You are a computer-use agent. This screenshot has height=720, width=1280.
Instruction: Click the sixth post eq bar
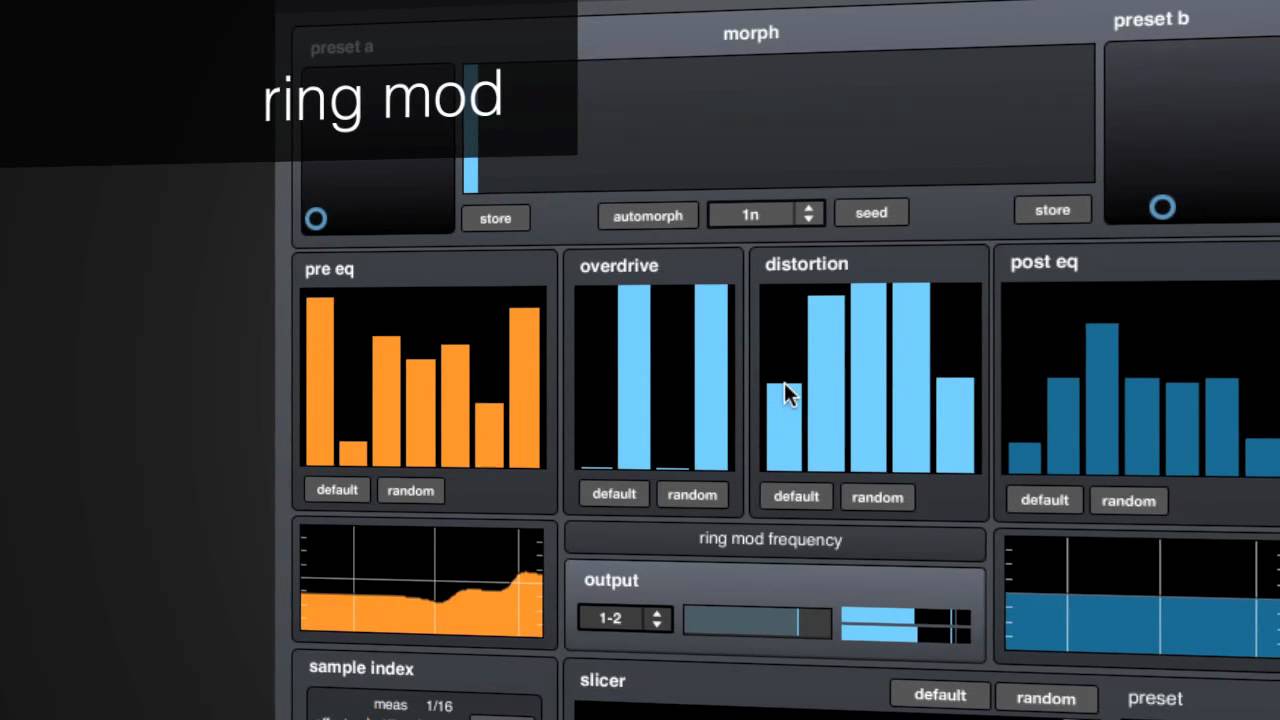tap(1222, 428)
